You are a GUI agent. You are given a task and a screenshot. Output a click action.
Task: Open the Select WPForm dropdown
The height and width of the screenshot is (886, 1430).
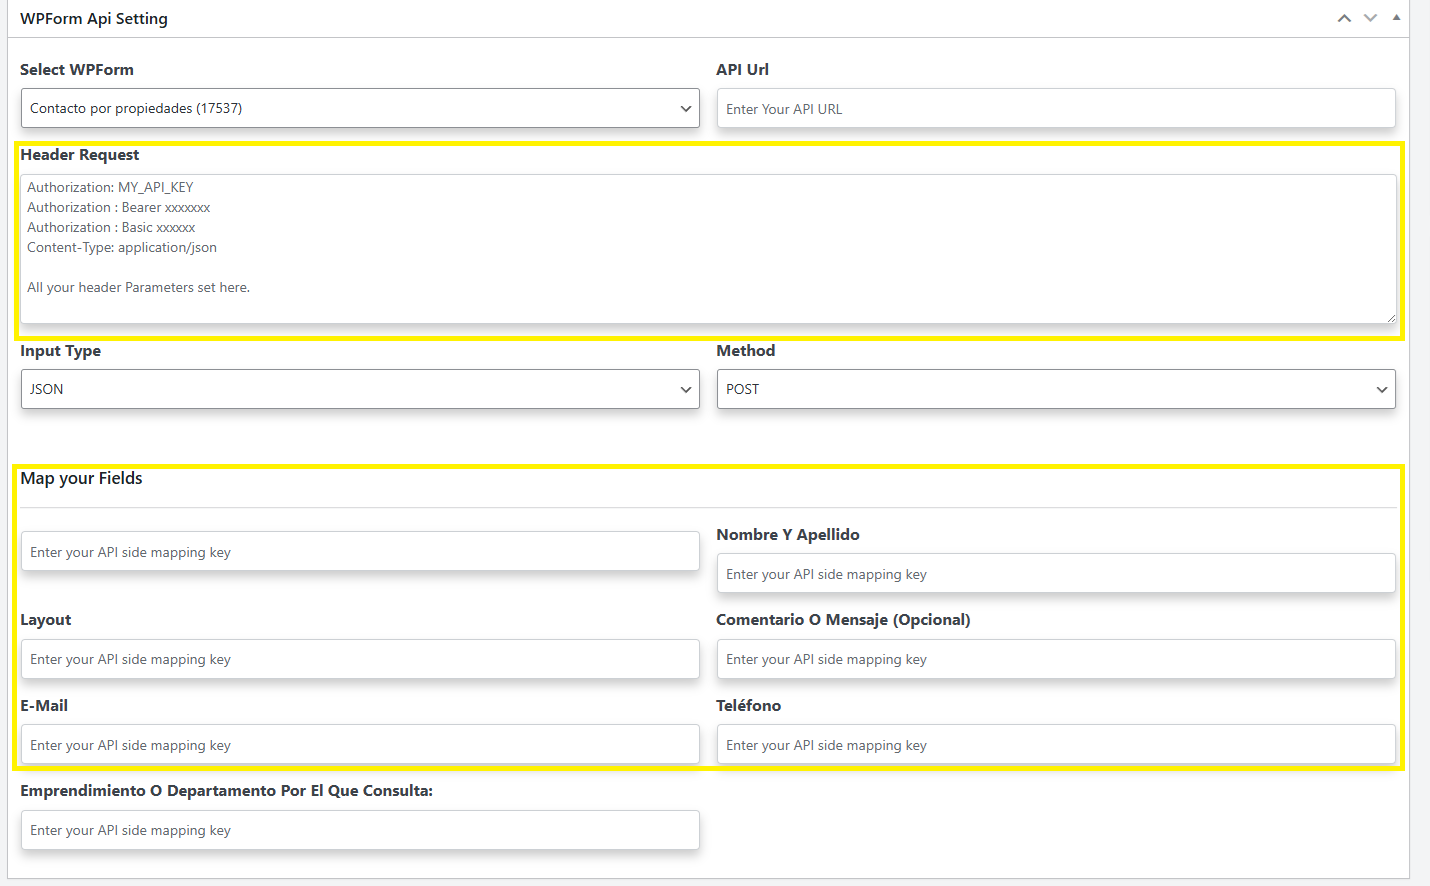coord(360,108)
